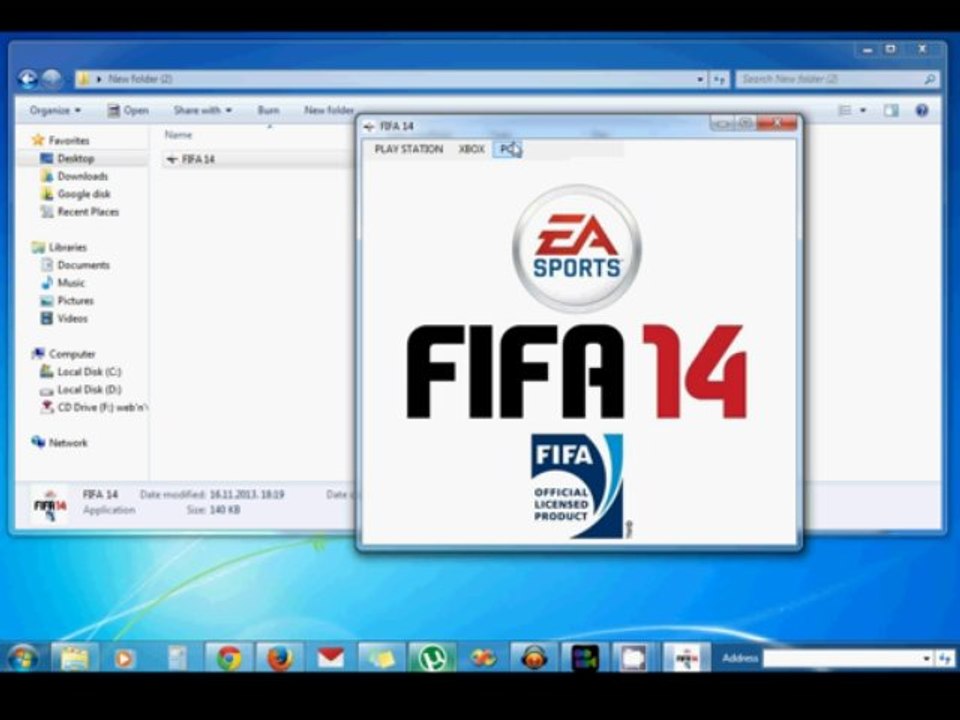Click the EA Sports logo image
This screenshot has height=720, width=960.
click(577, 249)
